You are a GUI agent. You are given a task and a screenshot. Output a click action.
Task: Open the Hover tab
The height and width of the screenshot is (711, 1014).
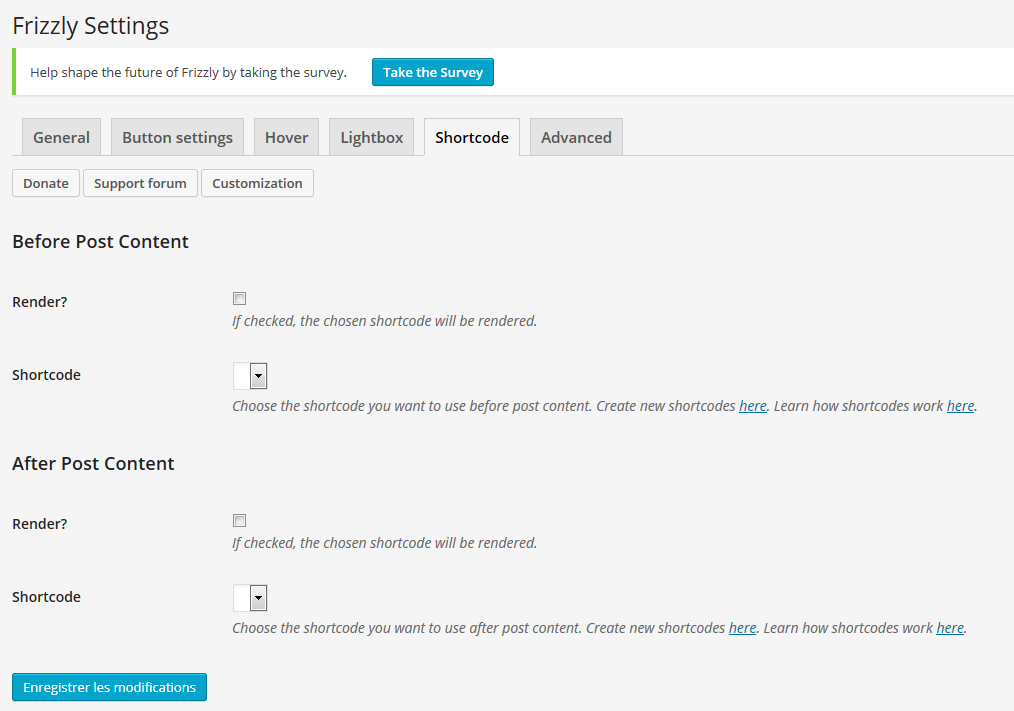point(286,137)
